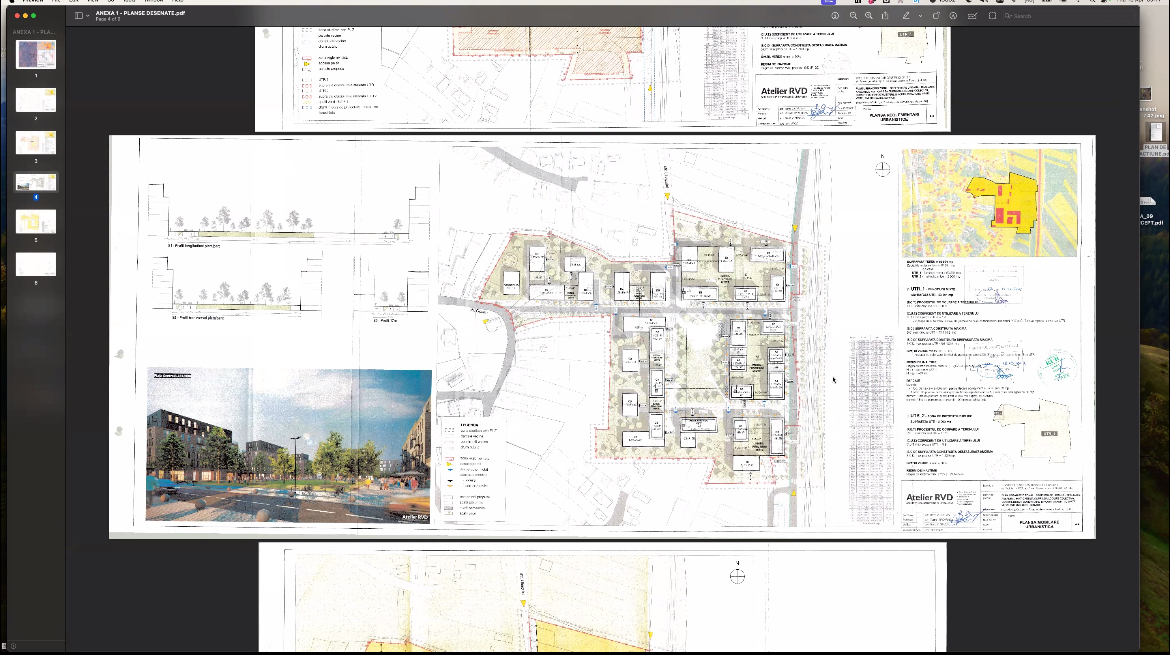1170x655 pixels.
Task: Select the highlight pen tool
Action: click(x=905, y=16)
